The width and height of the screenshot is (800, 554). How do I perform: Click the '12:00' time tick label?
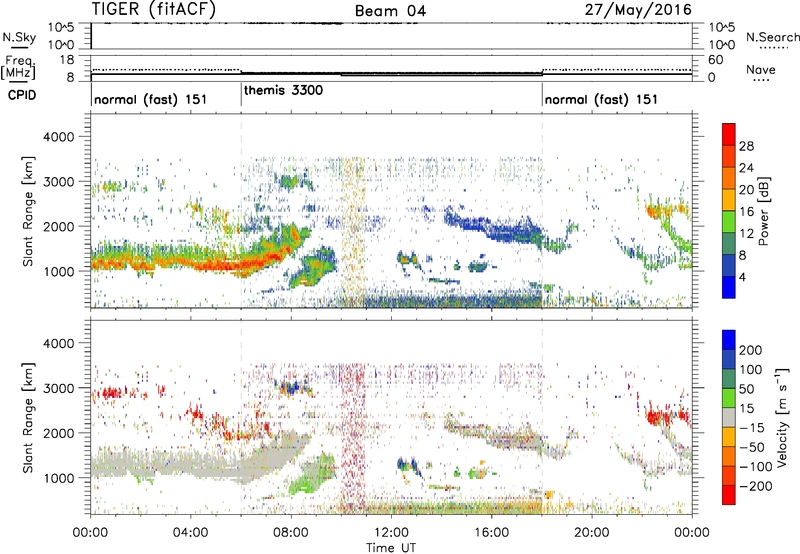pyautogui.click(x=391, y=533)
